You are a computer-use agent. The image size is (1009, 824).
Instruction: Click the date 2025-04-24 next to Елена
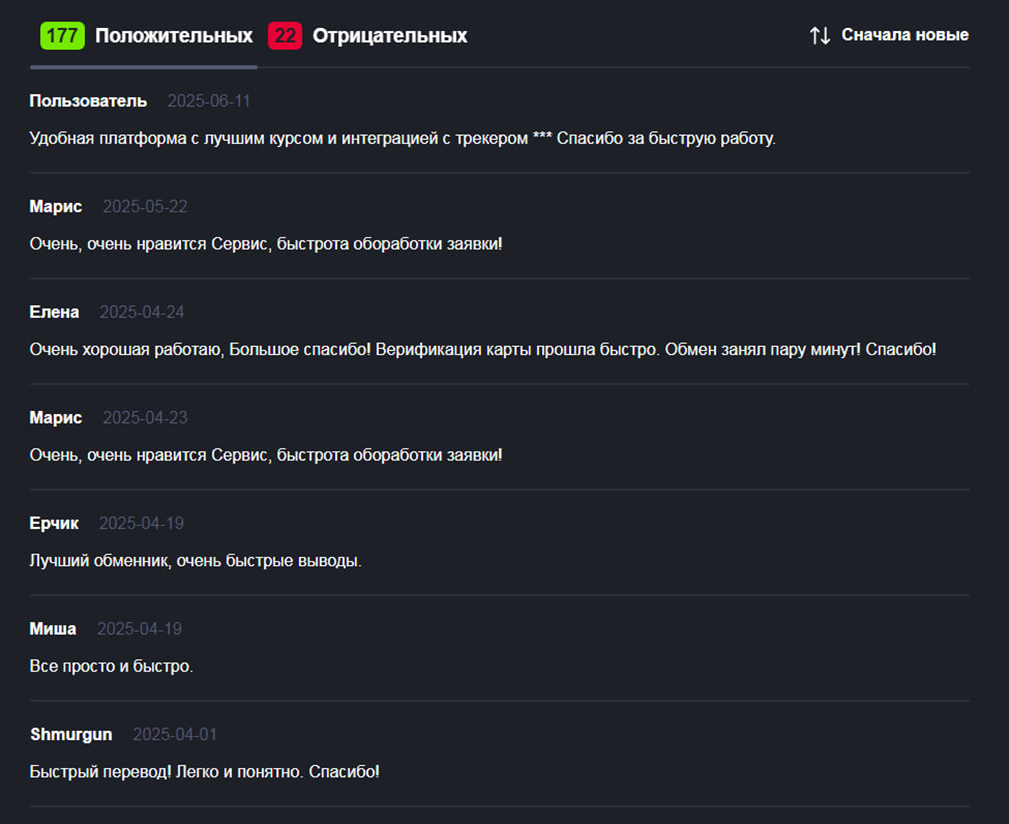[x=142, y=312]
